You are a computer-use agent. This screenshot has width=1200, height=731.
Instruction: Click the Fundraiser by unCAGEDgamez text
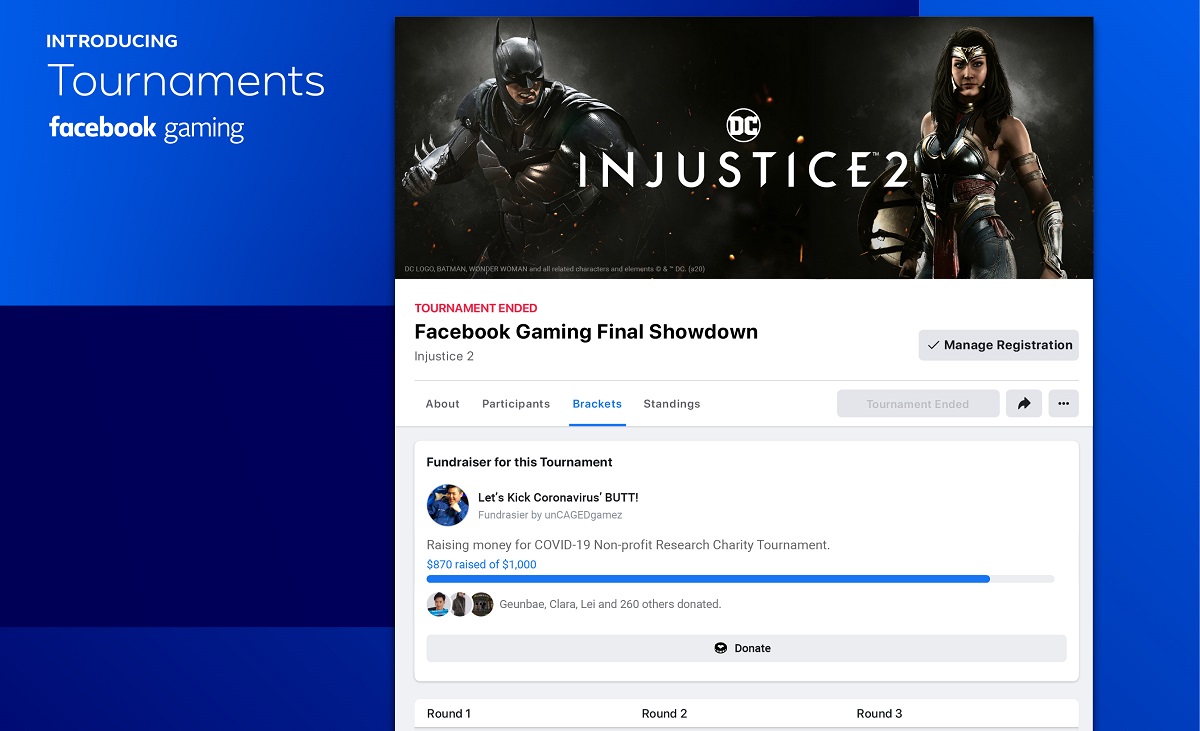[x=550, y=515]
